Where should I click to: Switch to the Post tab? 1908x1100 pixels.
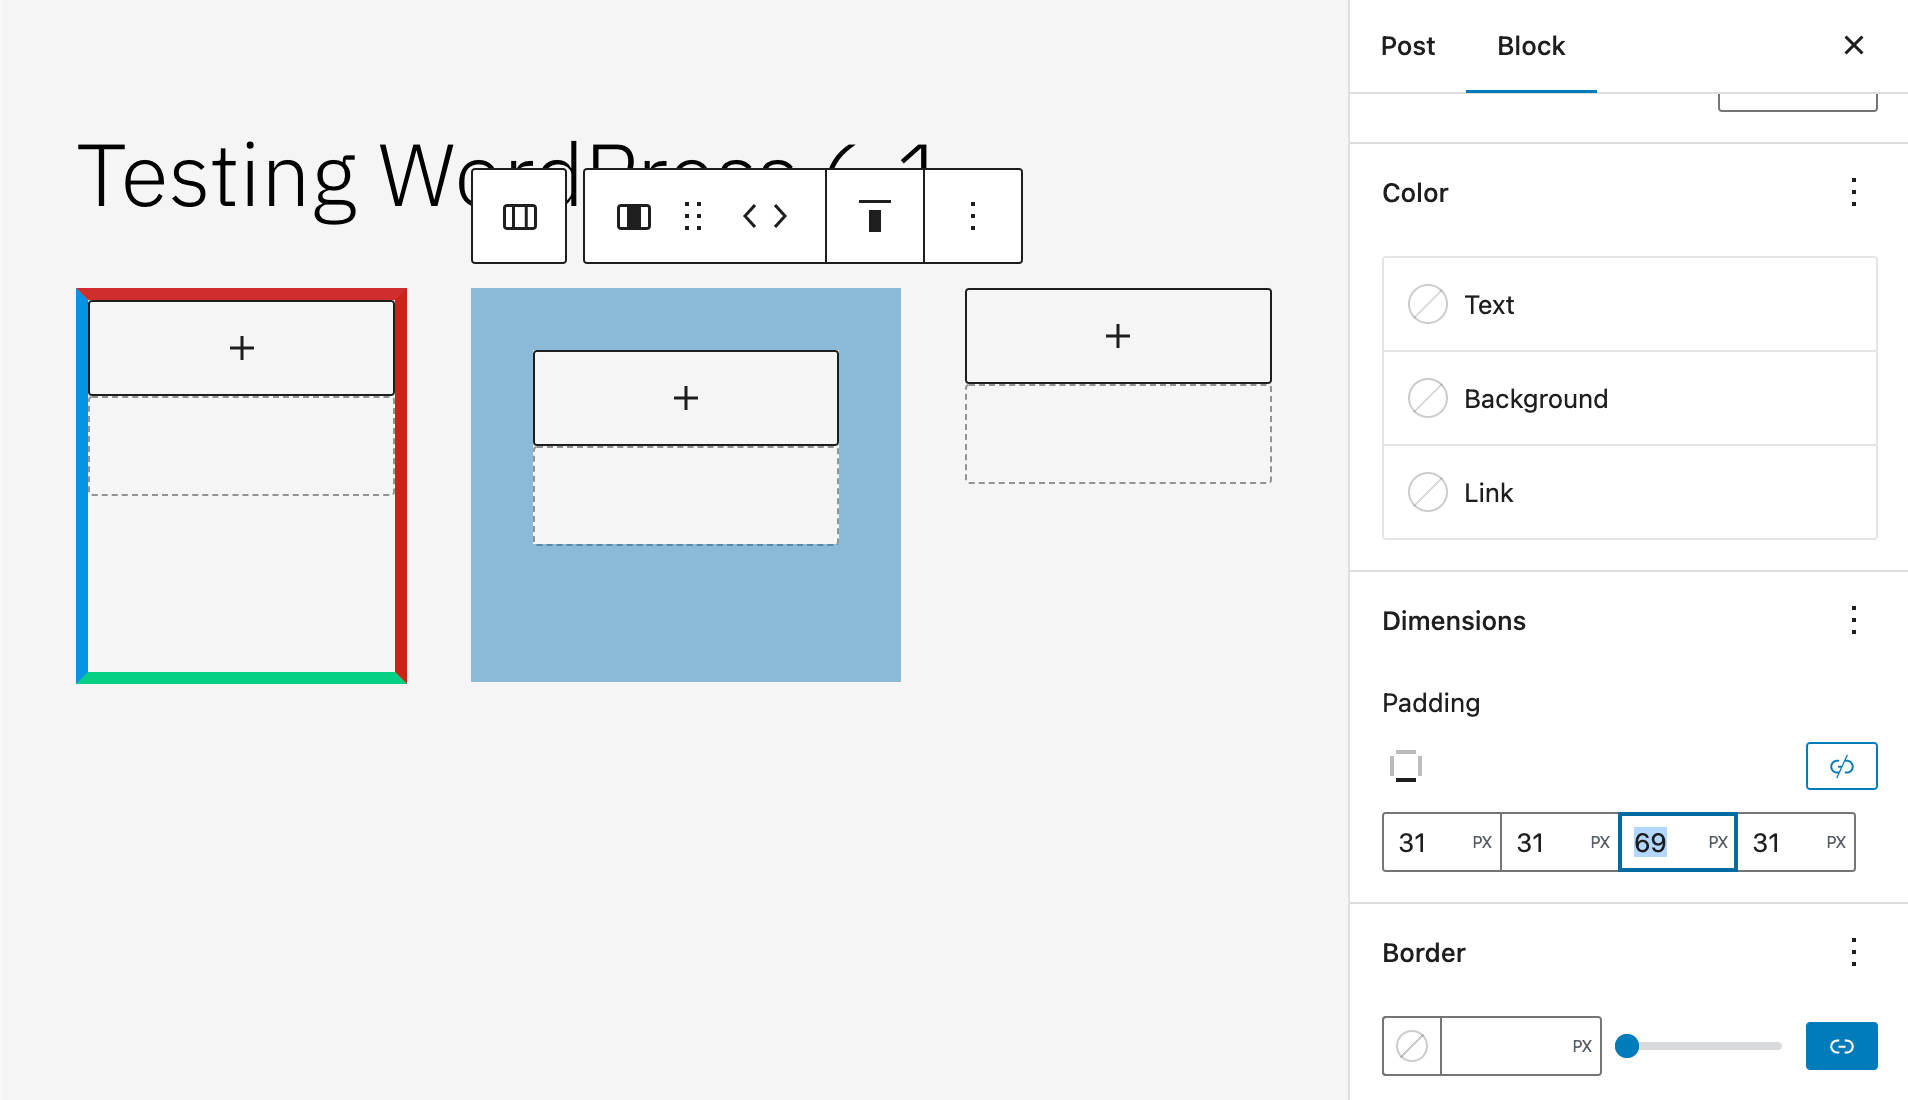tap(1407, 46)
